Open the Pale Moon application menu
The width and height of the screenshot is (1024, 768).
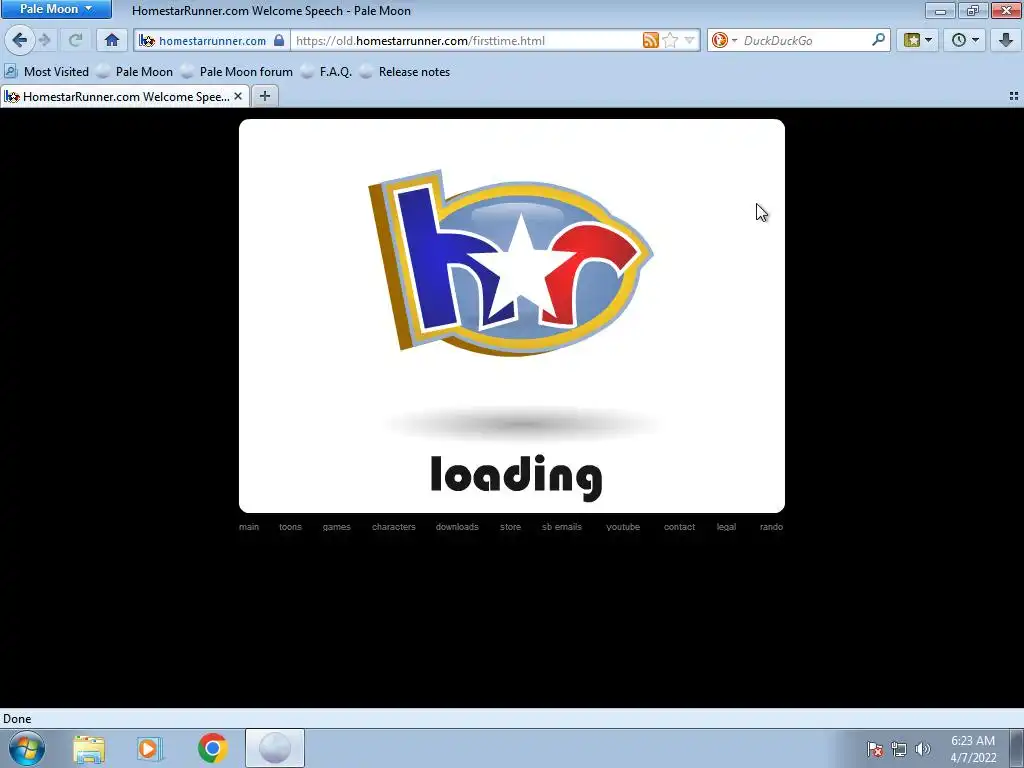(56, 9)
